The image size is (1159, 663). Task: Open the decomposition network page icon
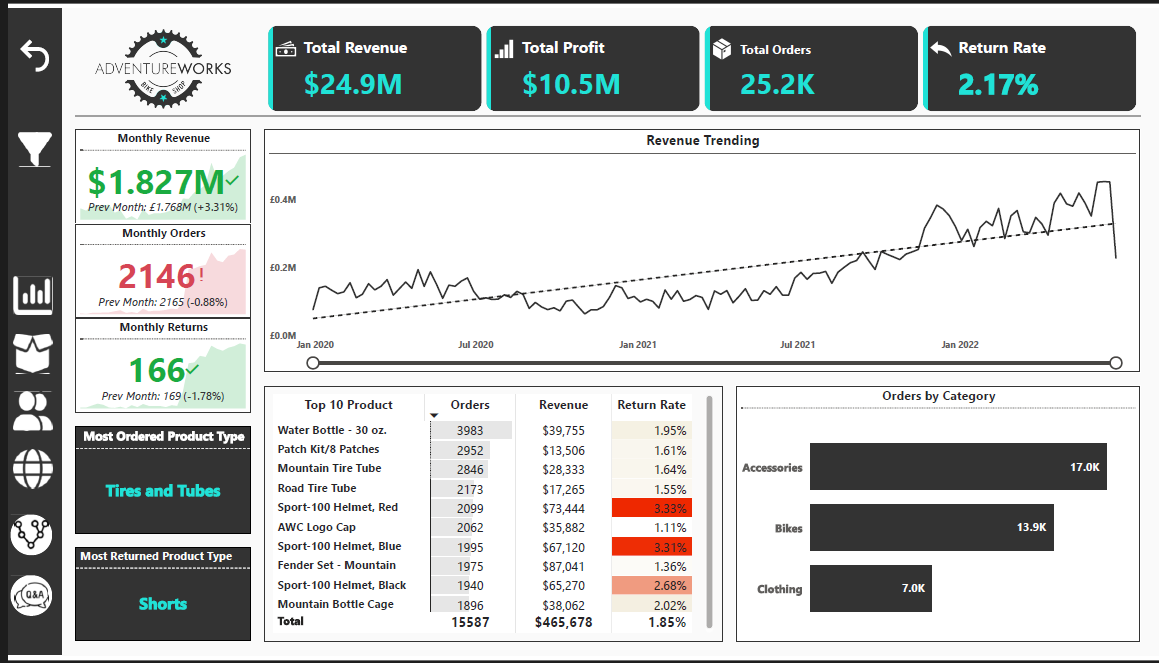[x=33, y=533]
